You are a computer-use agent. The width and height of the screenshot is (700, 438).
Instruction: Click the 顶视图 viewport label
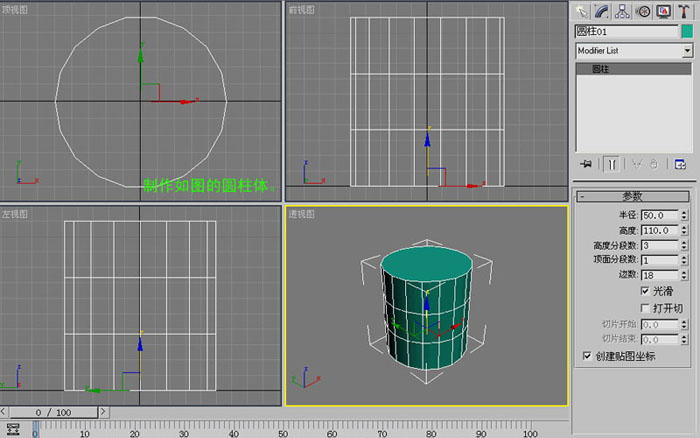(15, 9)
